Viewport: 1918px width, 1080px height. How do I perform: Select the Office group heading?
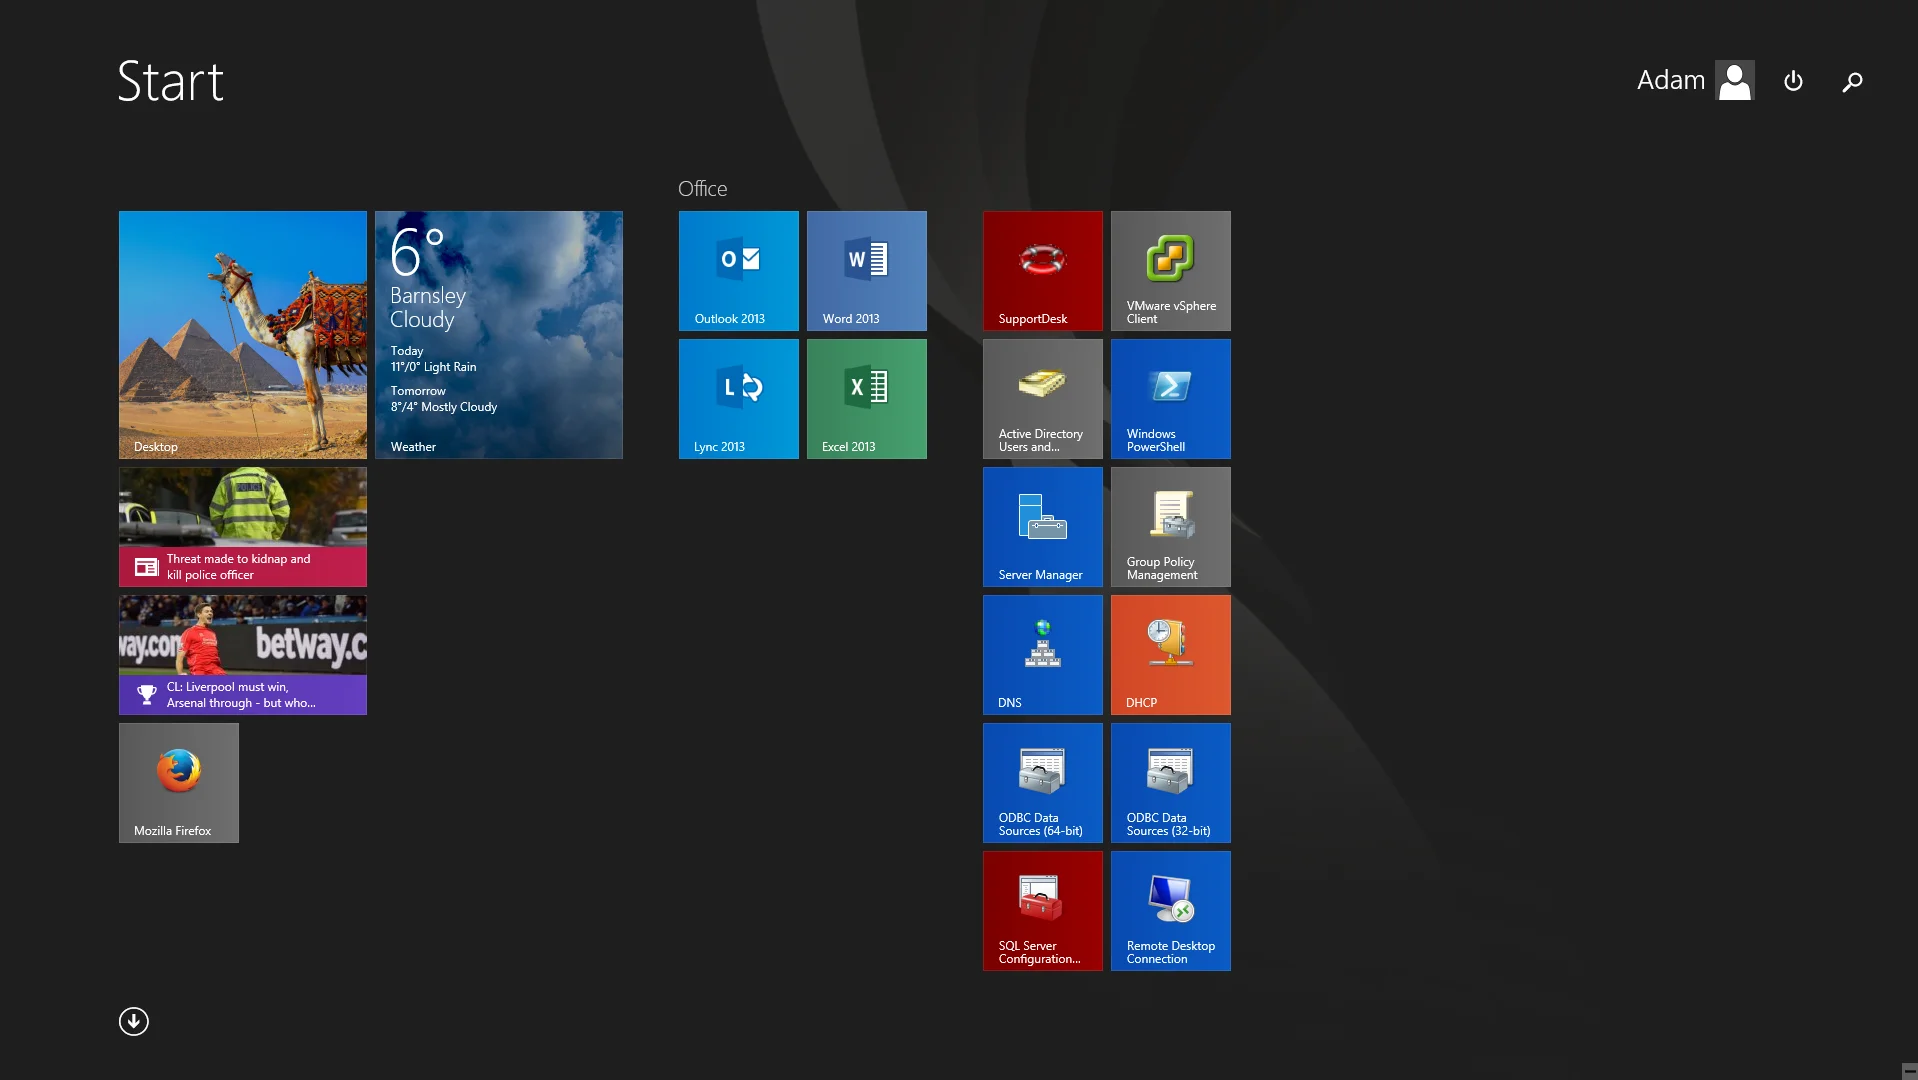point(702,188)
